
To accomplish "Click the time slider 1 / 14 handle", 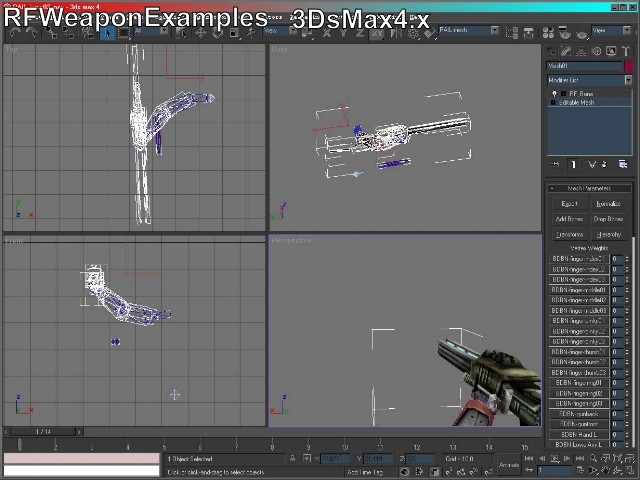I will [43, 431].
